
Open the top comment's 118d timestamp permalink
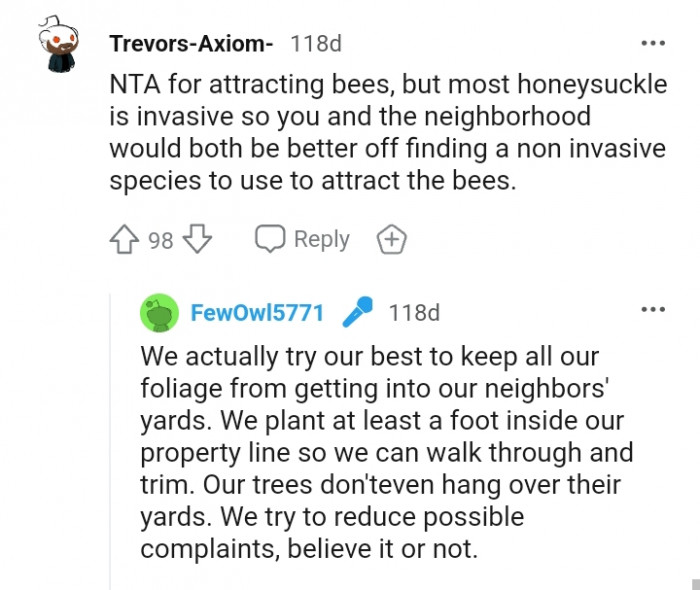tap(315, 44)
